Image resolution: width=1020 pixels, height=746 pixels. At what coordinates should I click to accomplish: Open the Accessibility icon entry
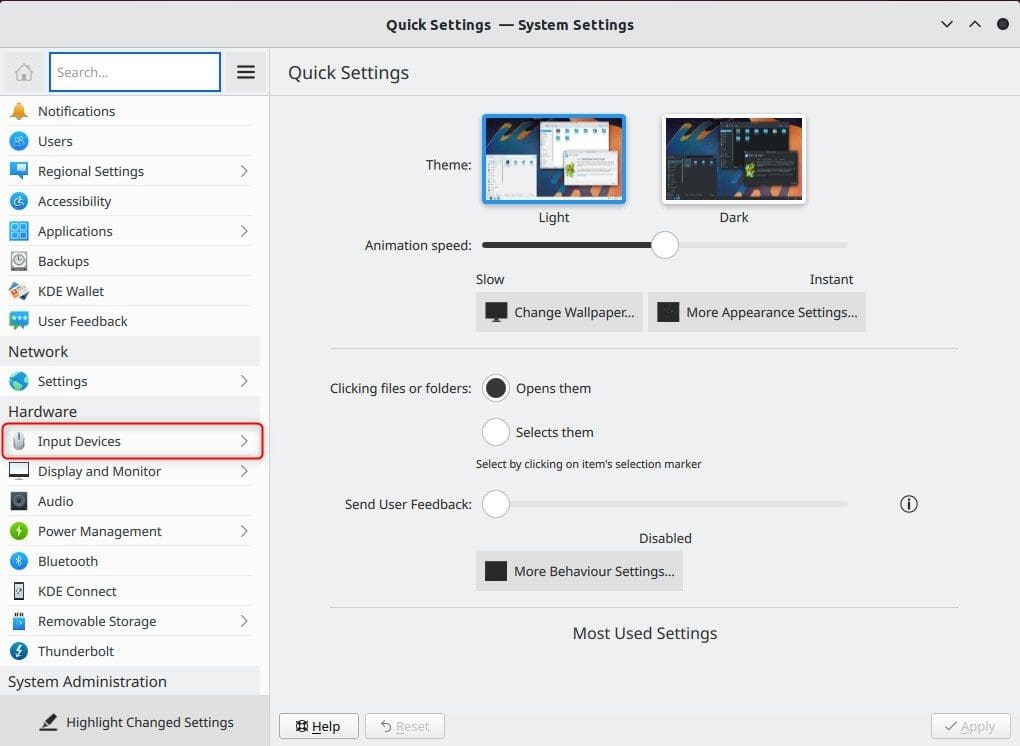[19, 201]
